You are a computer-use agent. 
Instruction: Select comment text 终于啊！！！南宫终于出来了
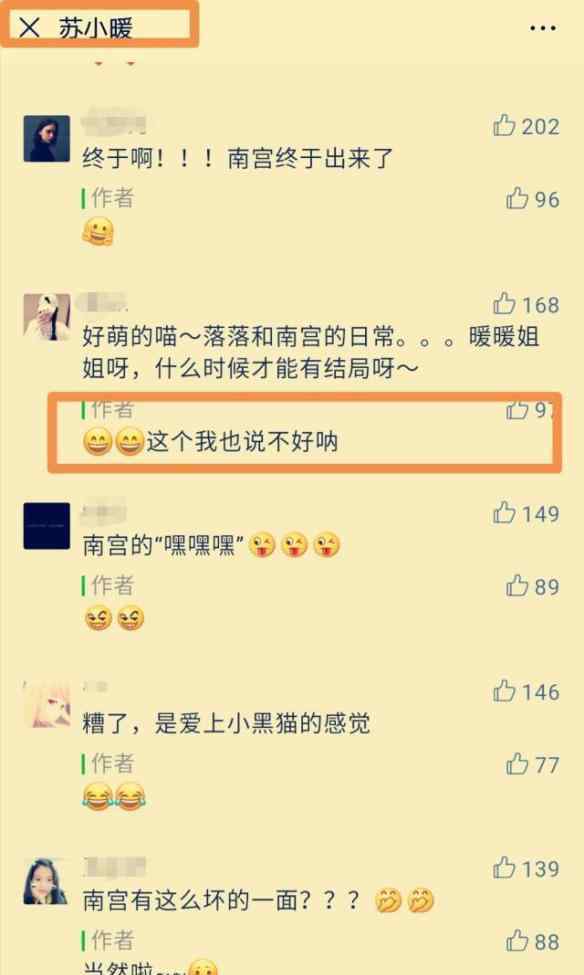238,159
